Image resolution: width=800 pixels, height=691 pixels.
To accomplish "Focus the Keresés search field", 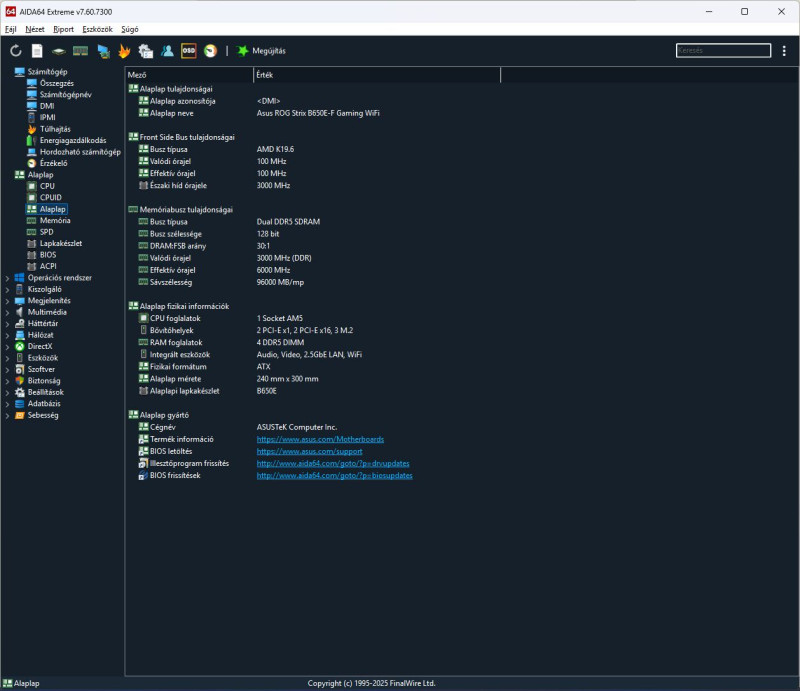I will click(x=723, y=50).
